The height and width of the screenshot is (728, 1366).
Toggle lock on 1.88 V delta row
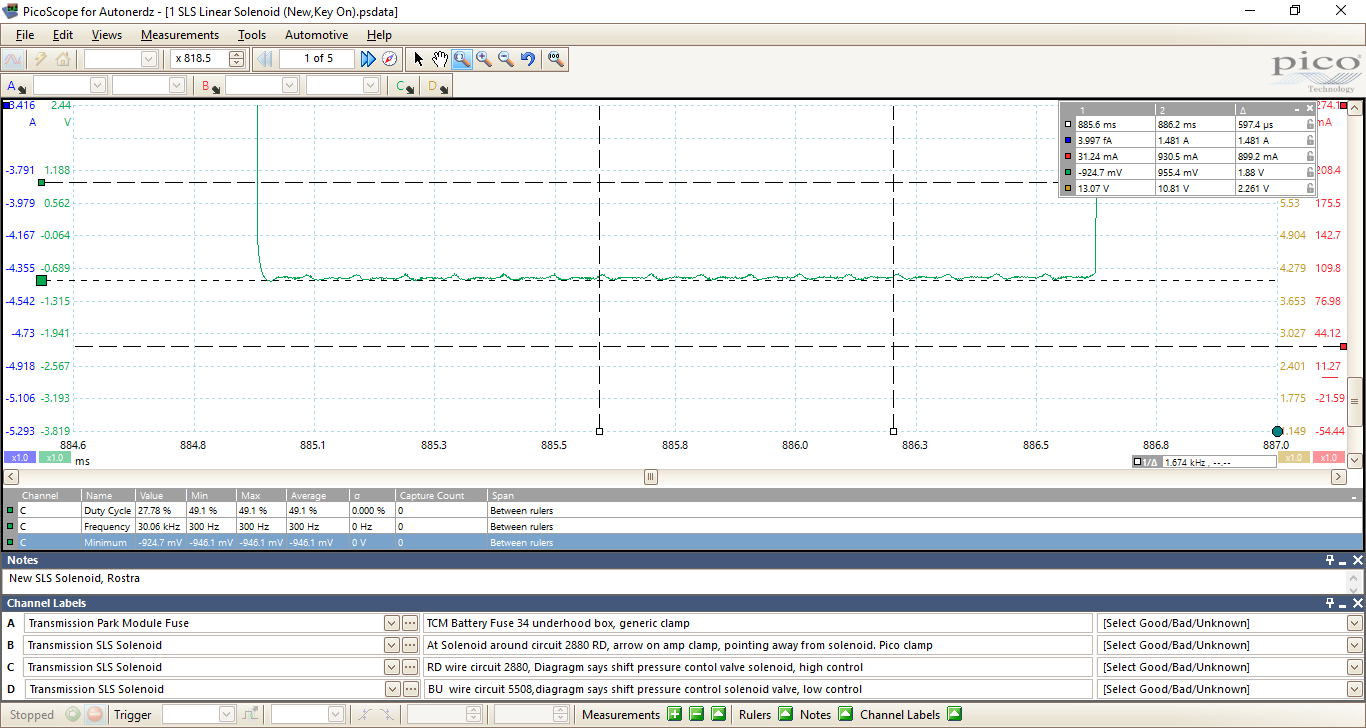pos(1310,173)
